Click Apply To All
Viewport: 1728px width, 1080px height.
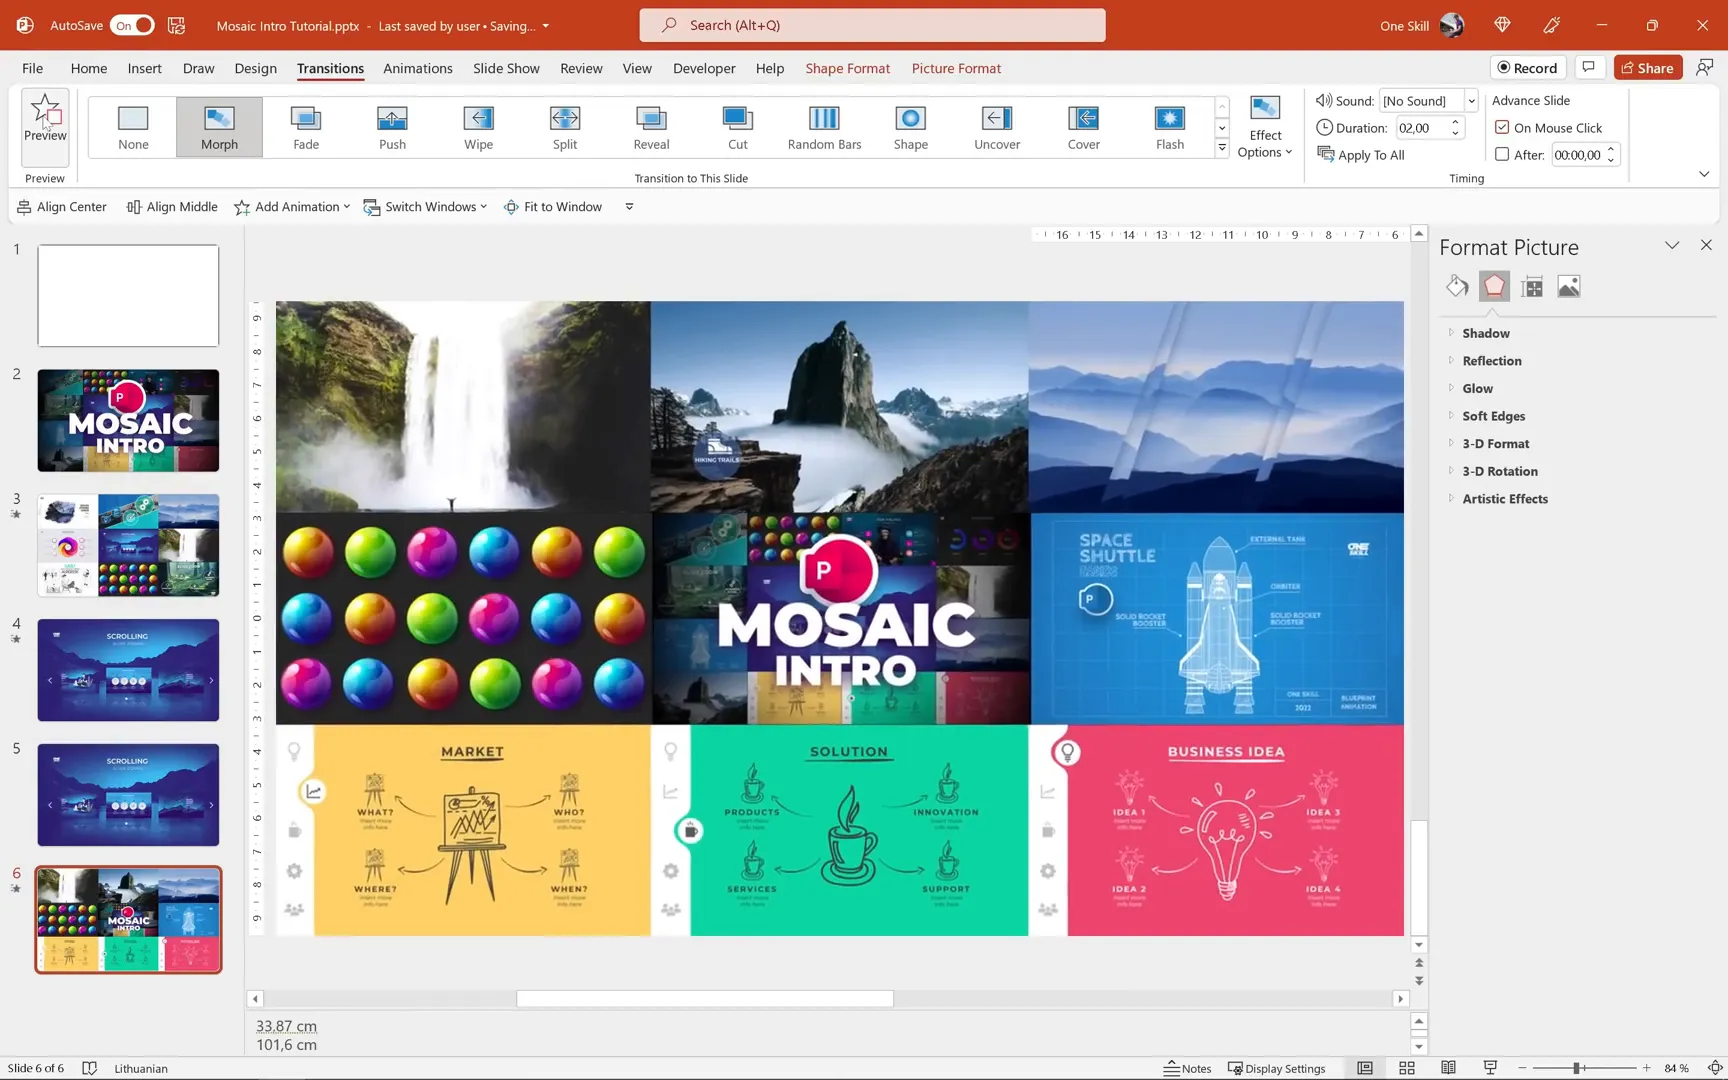click(1361, 154)
